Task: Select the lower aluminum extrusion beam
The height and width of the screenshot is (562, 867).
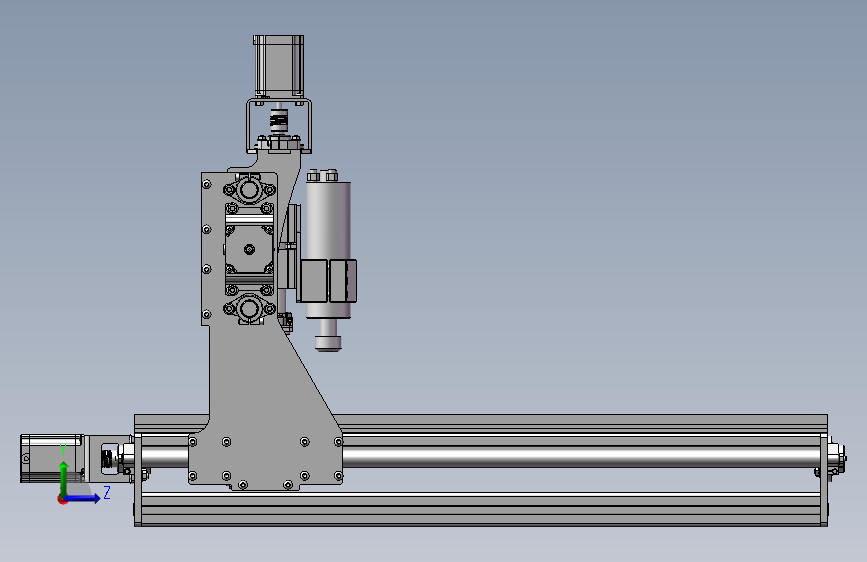Action: coord(481,509)
